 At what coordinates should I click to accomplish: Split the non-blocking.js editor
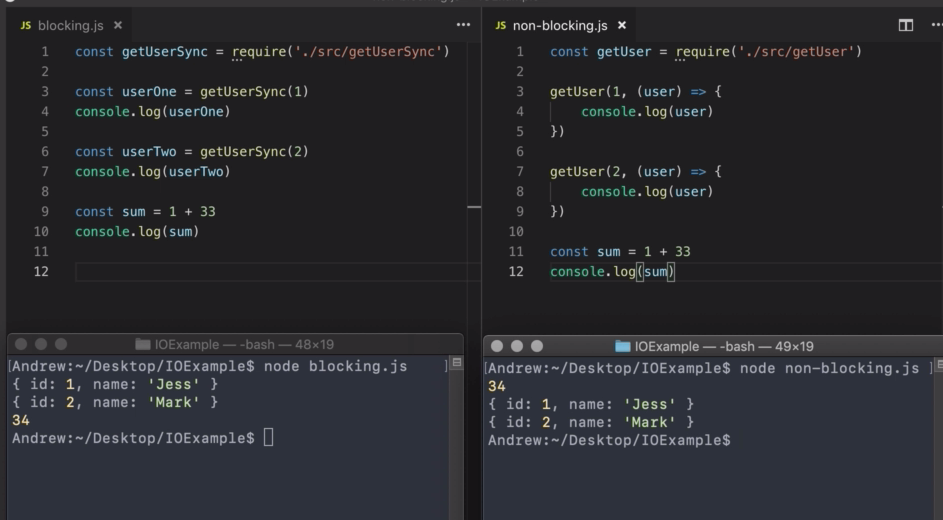coord(906,25)
